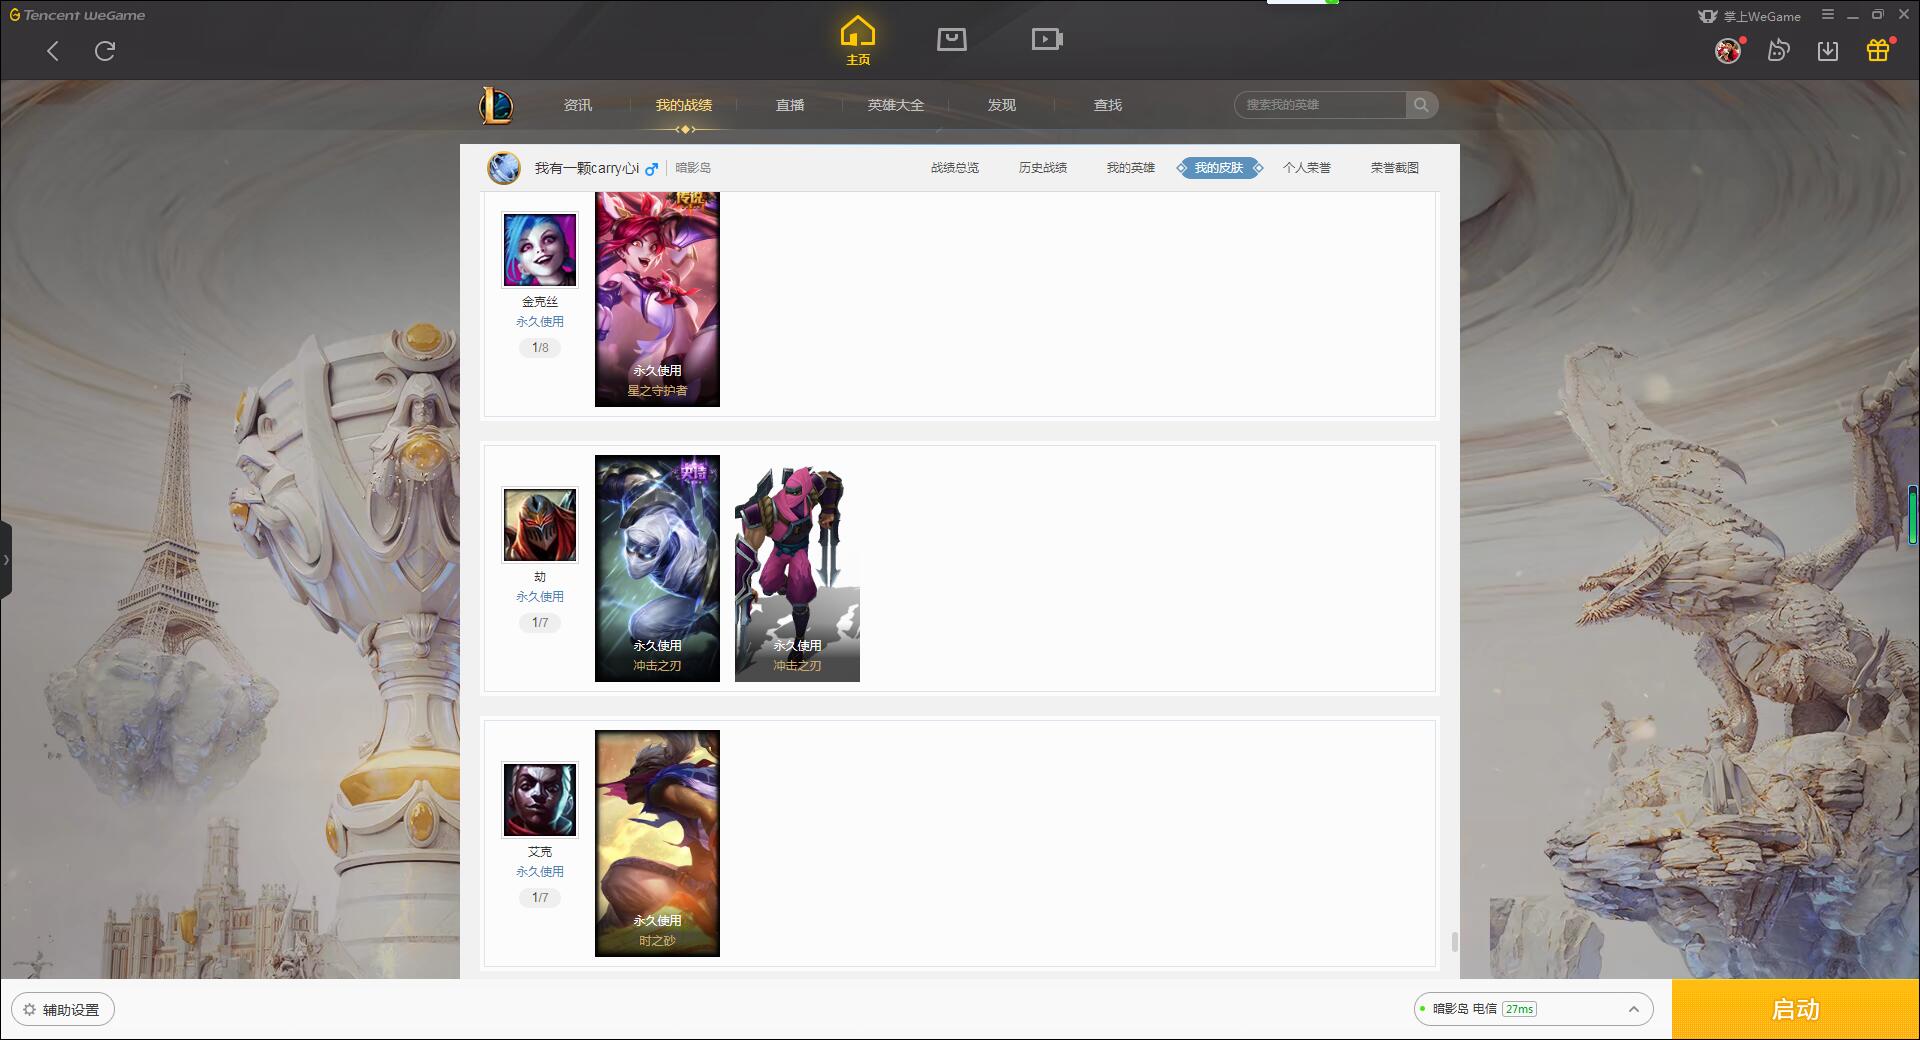Refresh the page with the reload icon
Screen dimensions: 1920x1040
tap(105, 51)
